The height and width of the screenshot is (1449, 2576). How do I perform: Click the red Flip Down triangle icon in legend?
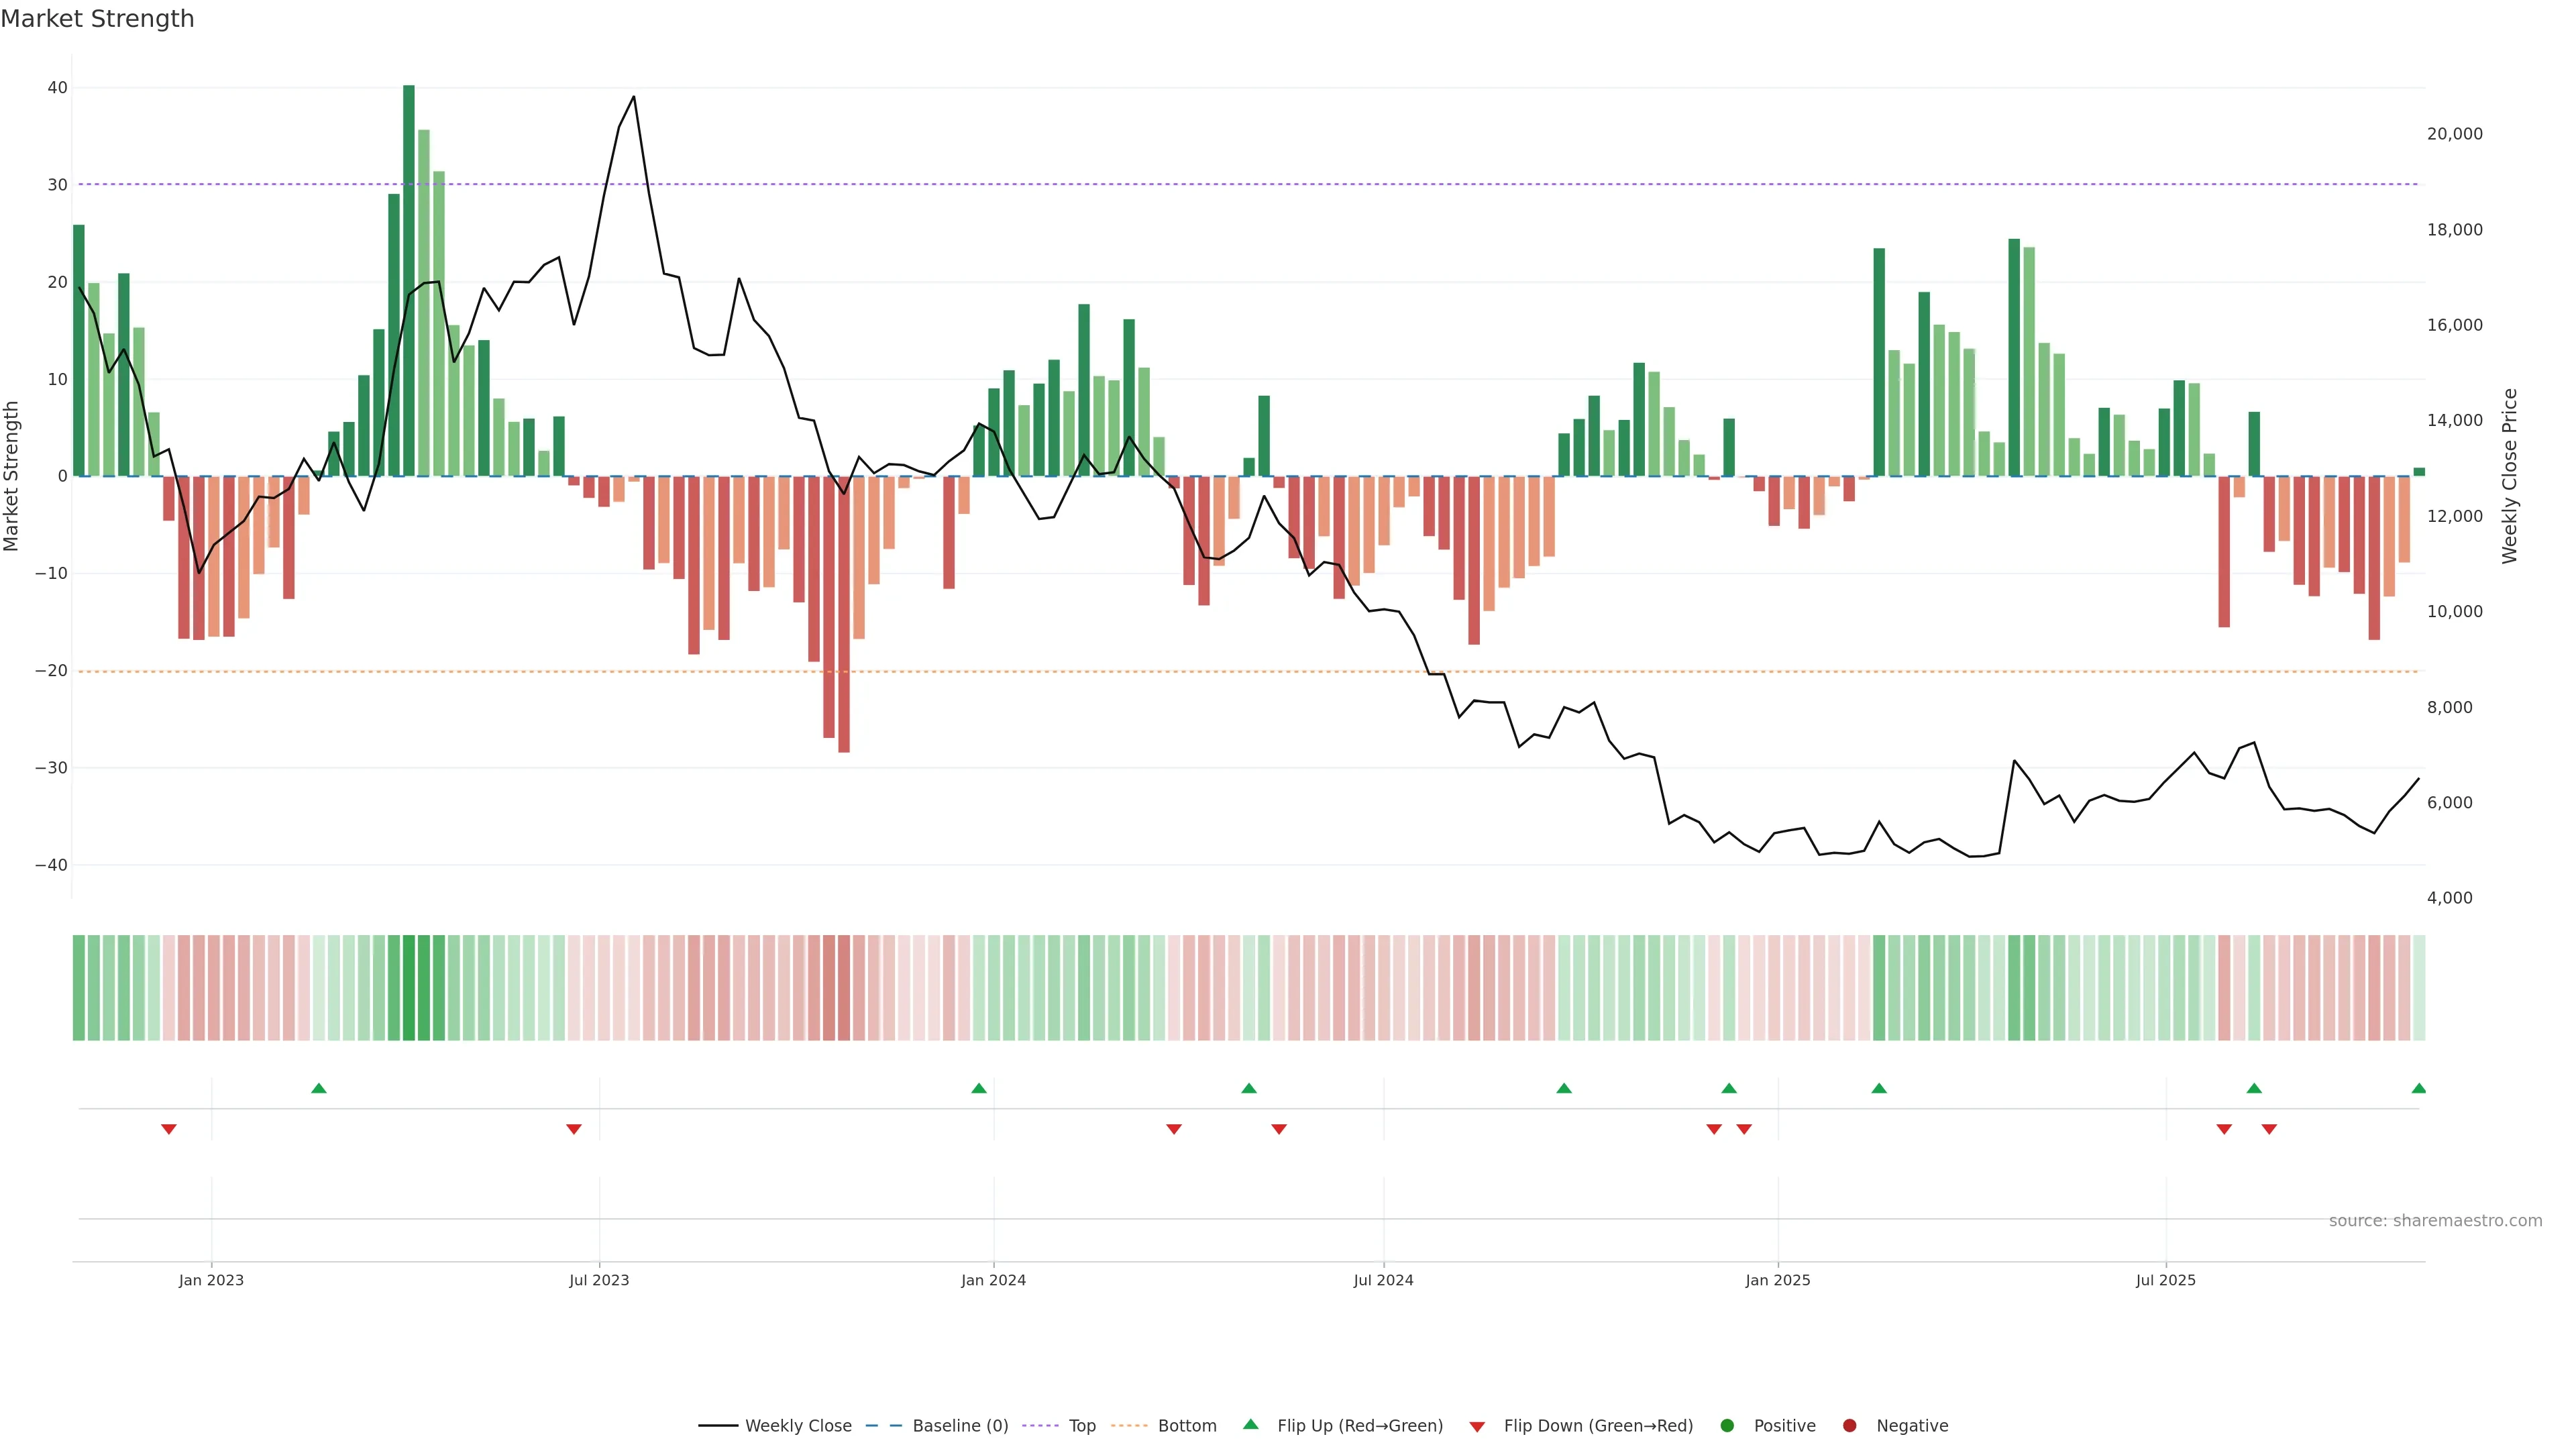click(x=1477, y=1426)
